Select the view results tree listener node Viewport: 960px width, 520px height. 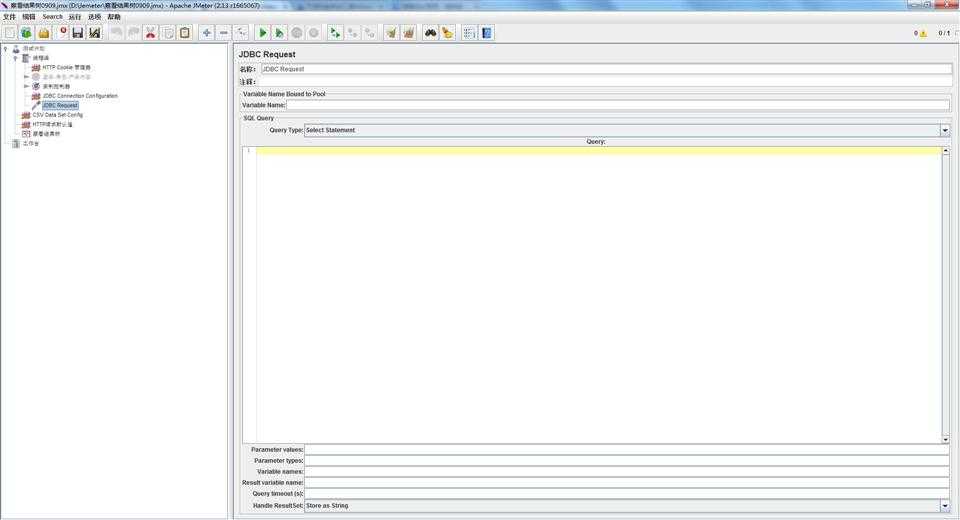click(47, 134)
